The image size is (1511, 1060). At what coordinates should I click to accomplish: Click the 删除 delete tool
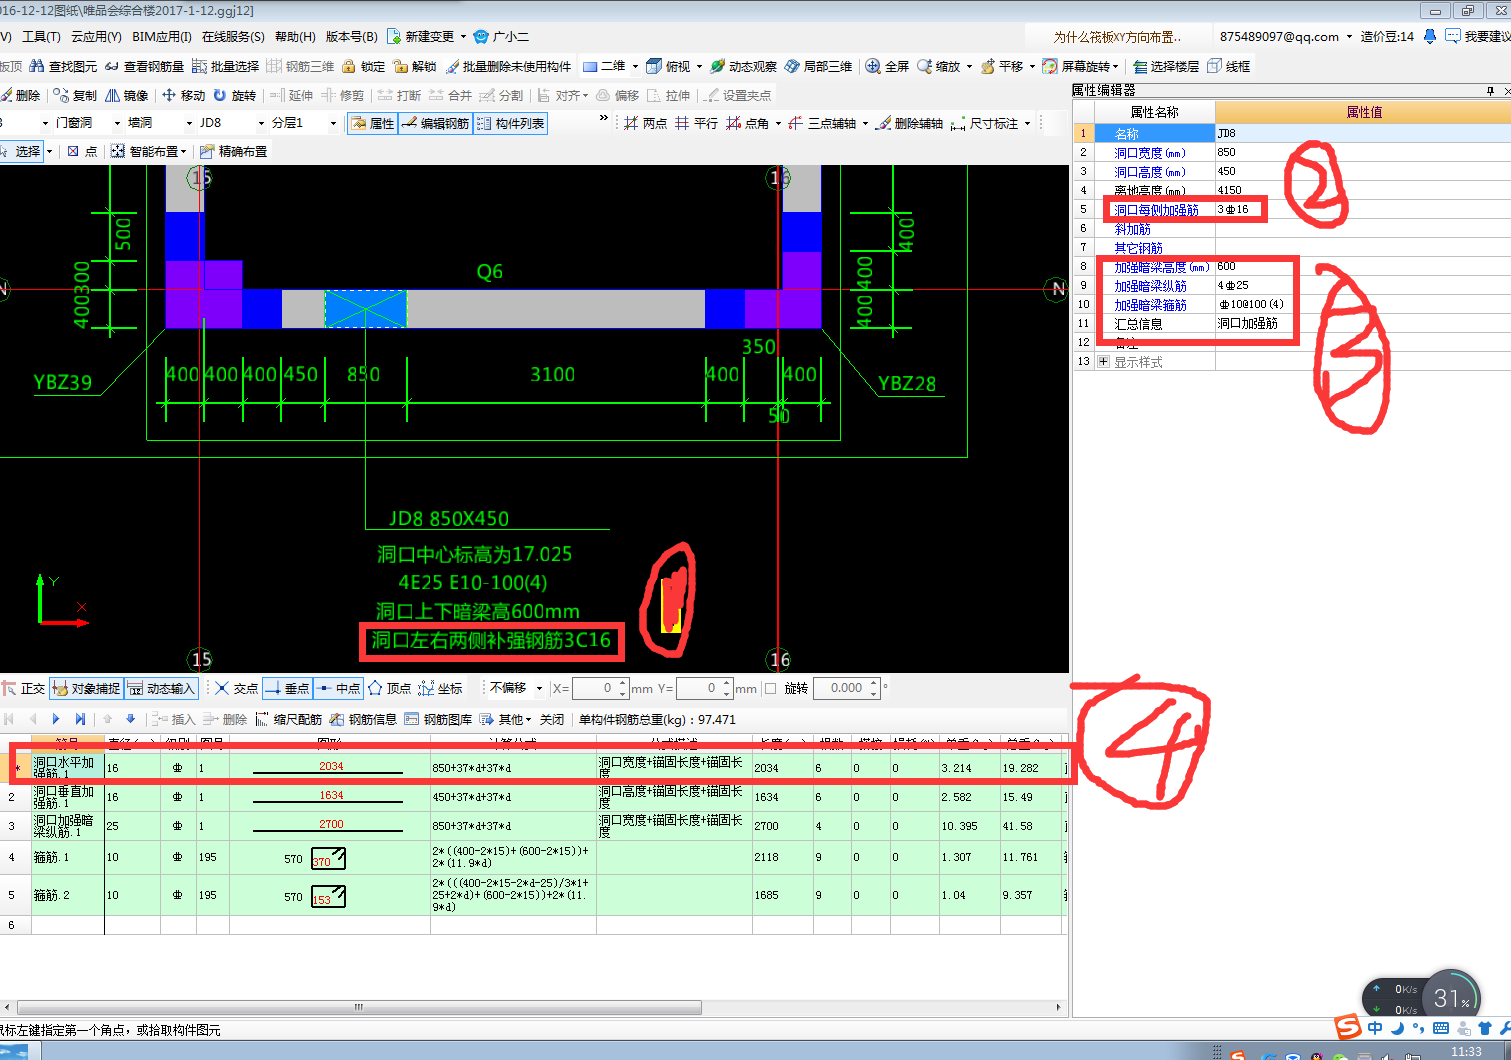pyautogui.click(x=20, y=95)
